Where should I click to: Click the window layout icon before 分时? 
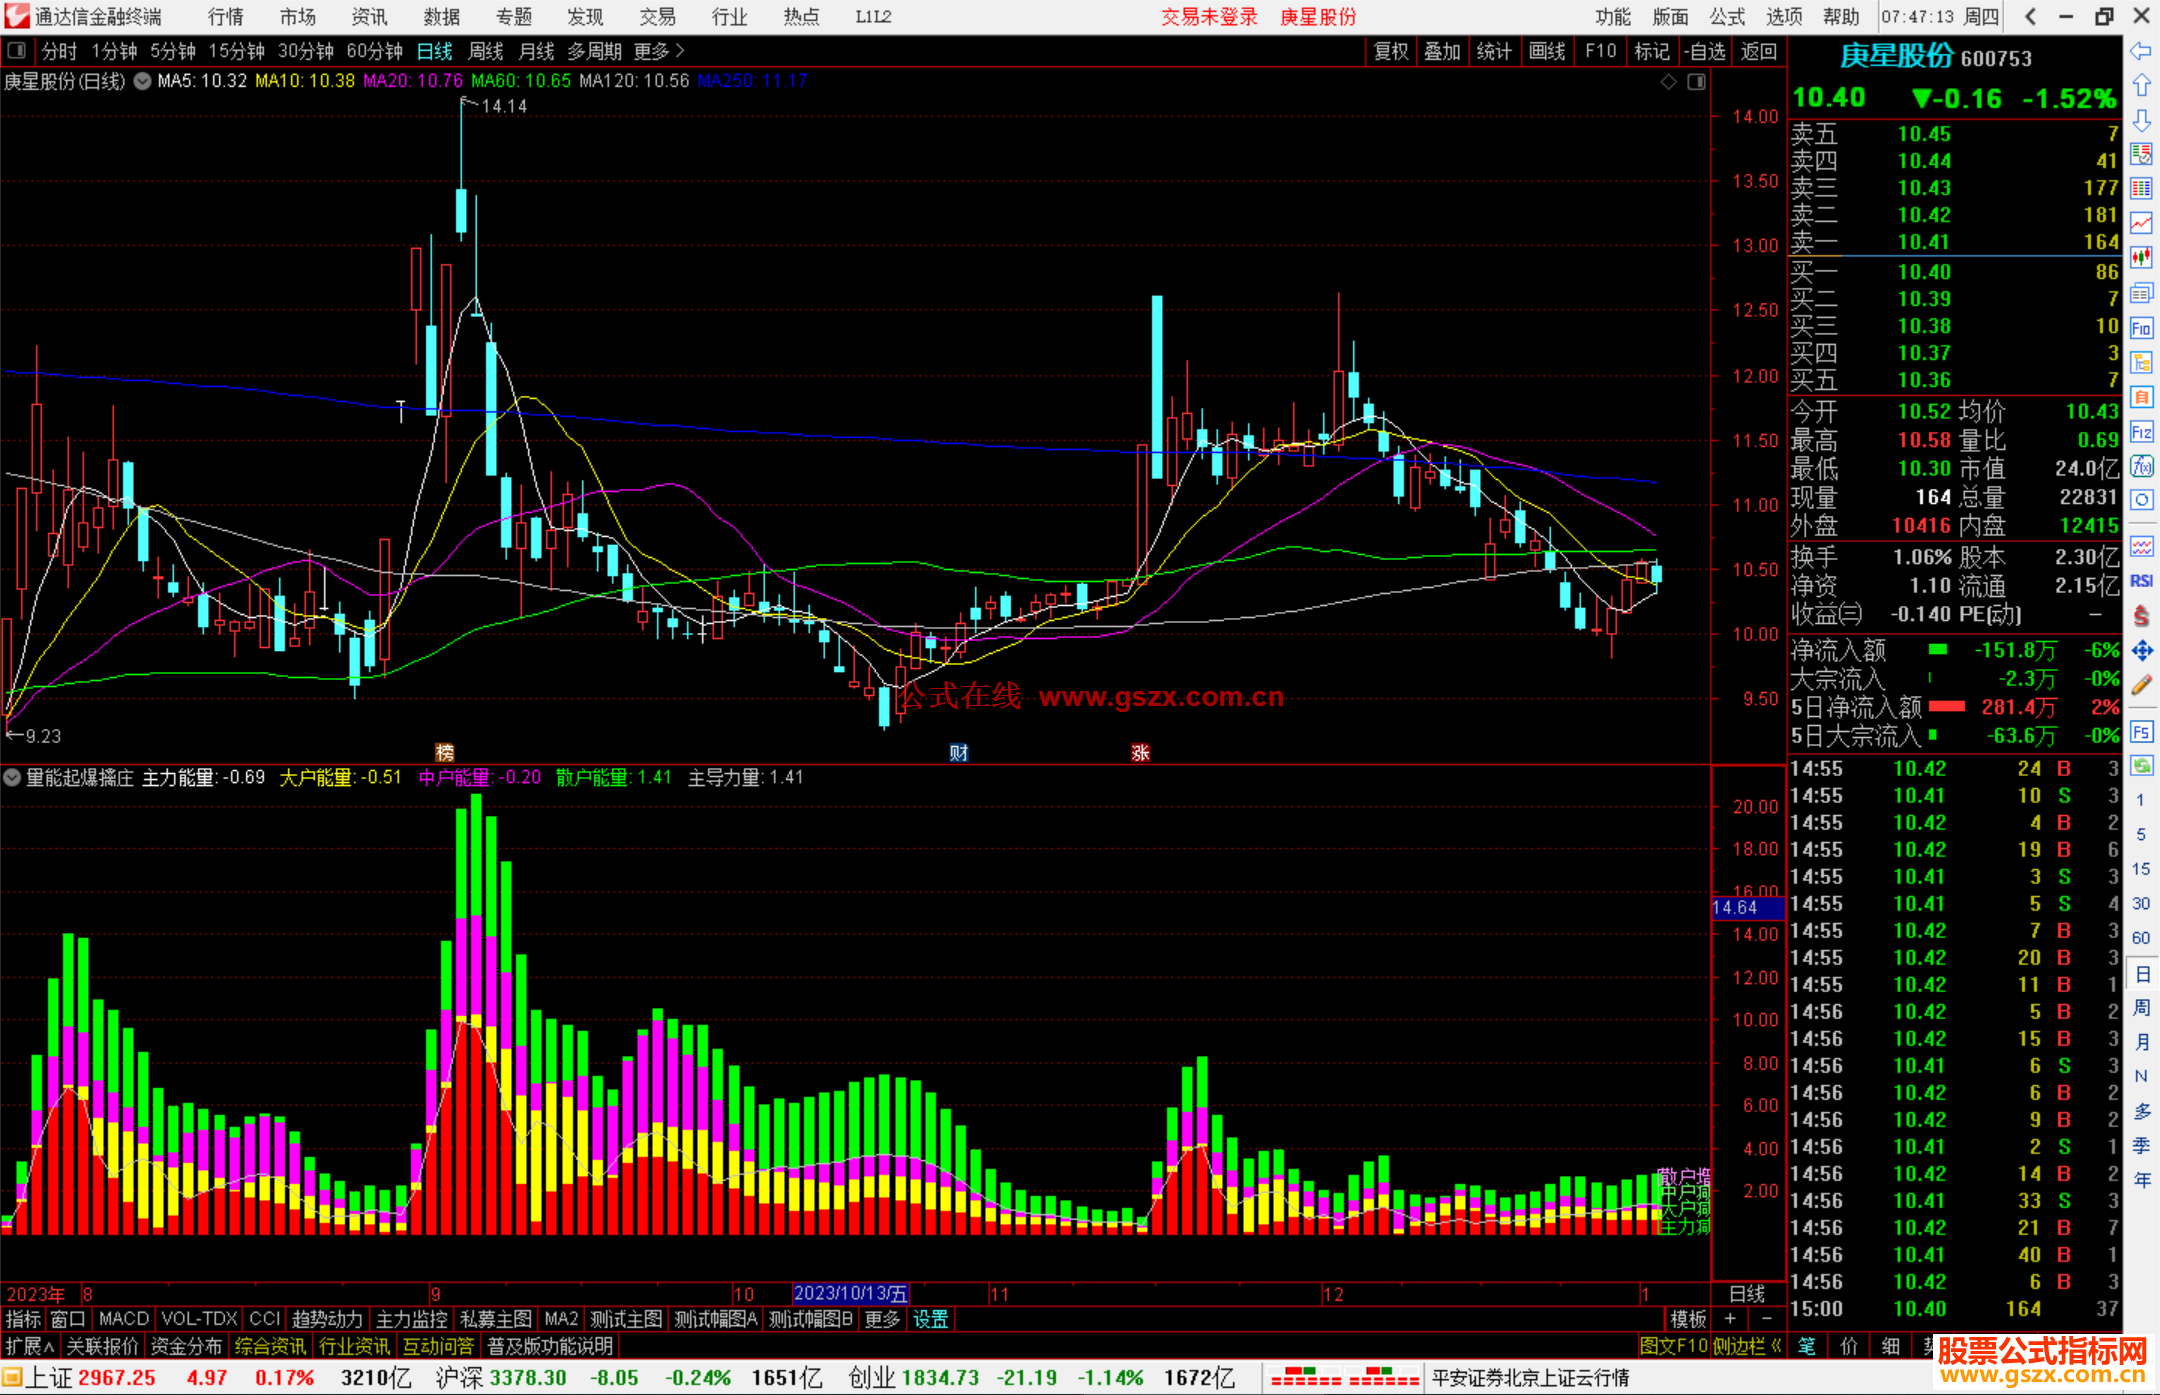tap(16, 51)
